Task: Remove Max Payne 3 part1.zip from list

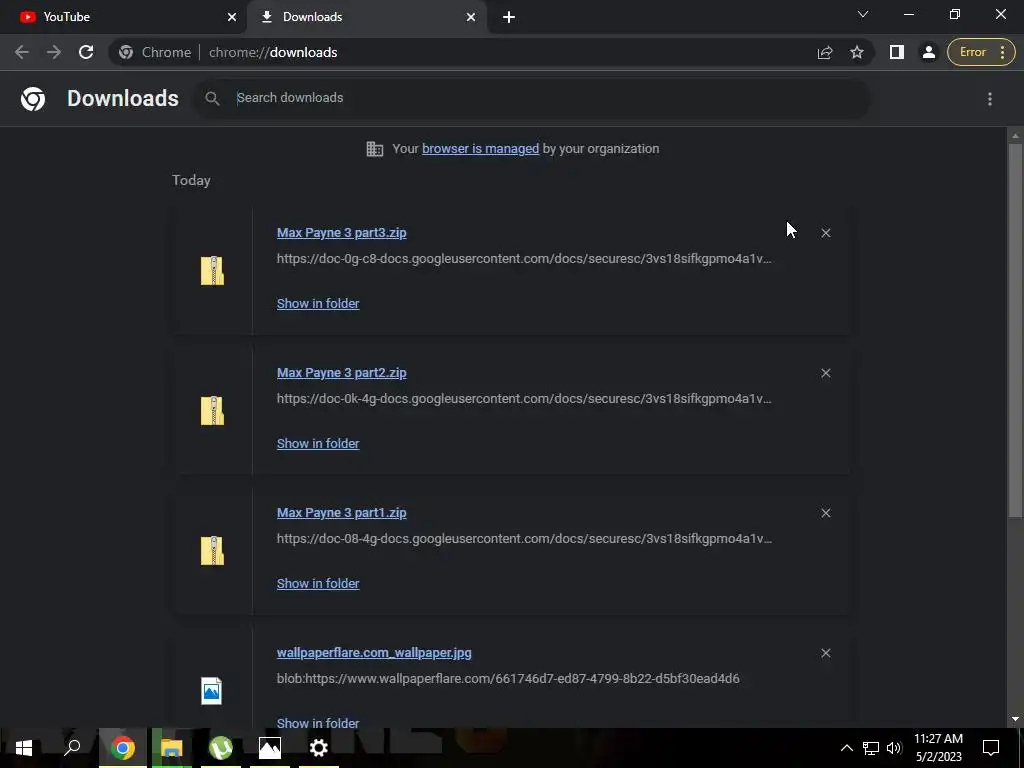Action: (x=825, y=513)
